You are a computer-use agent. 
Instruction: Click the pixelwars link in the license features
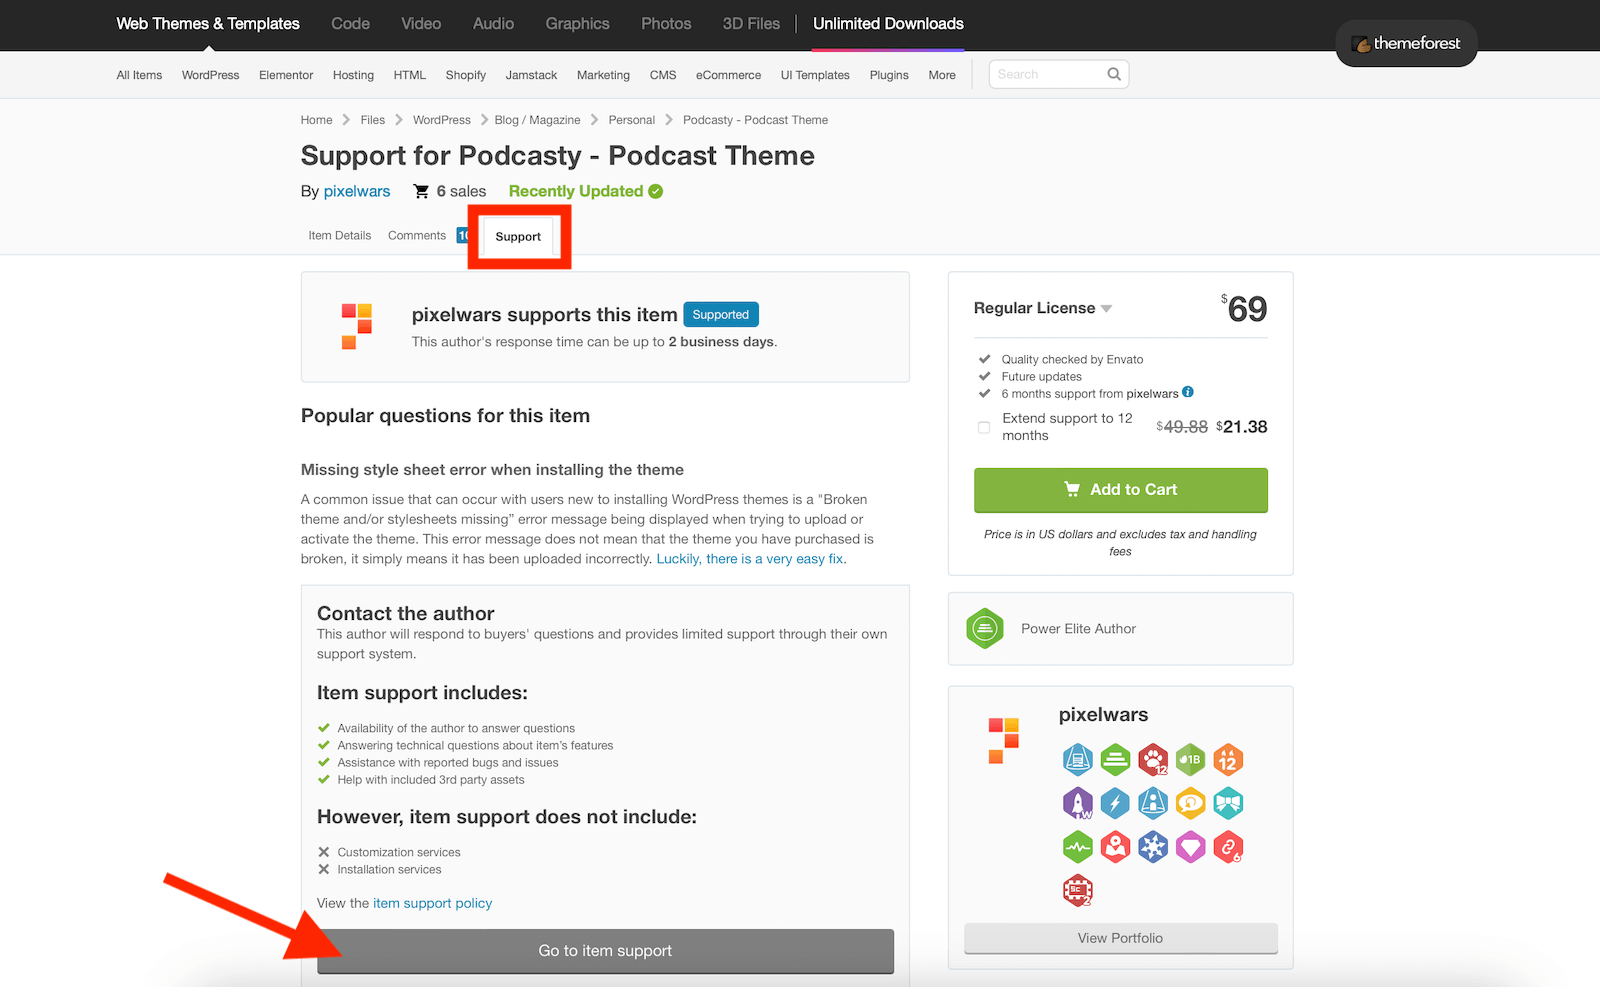[1152, 394]
